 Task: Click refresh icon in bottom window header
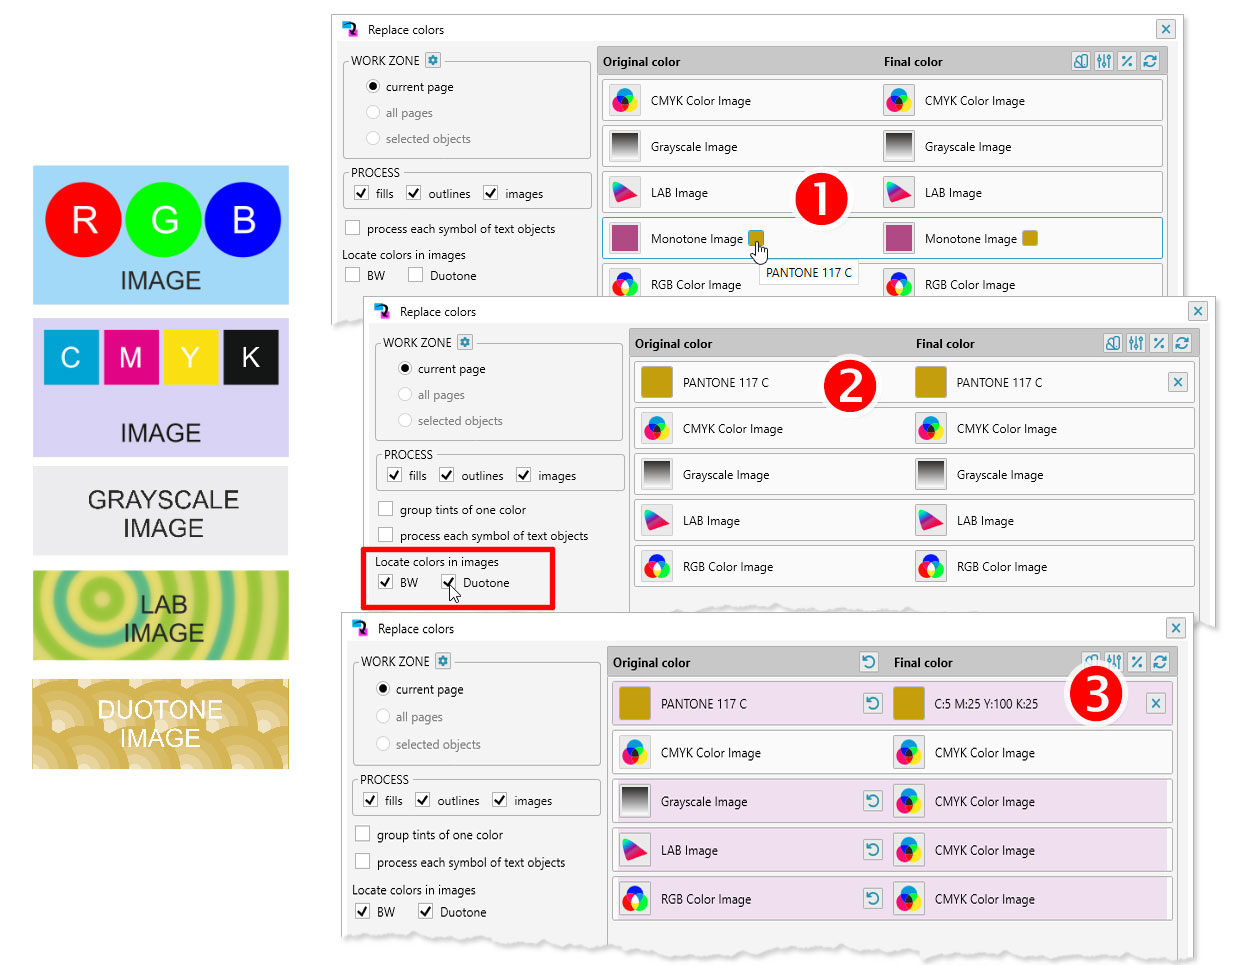(1160, 662)
